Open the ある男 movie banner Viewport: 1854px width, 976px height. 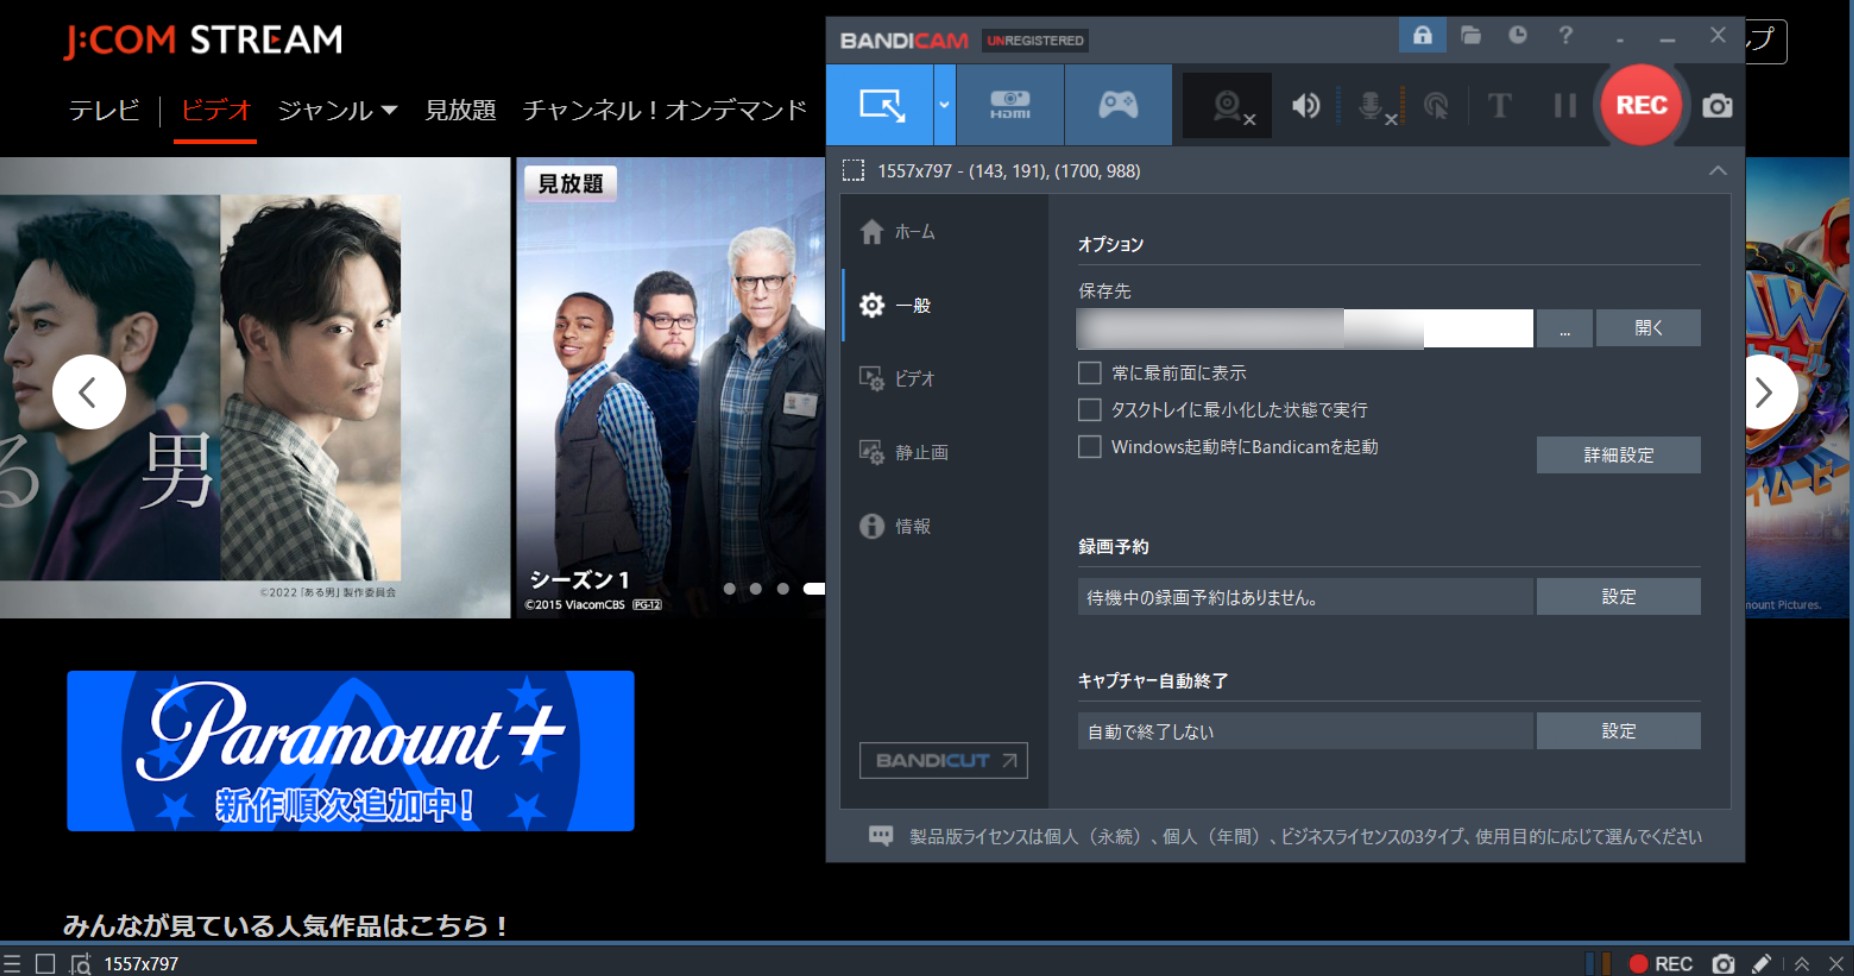point(255,387)
